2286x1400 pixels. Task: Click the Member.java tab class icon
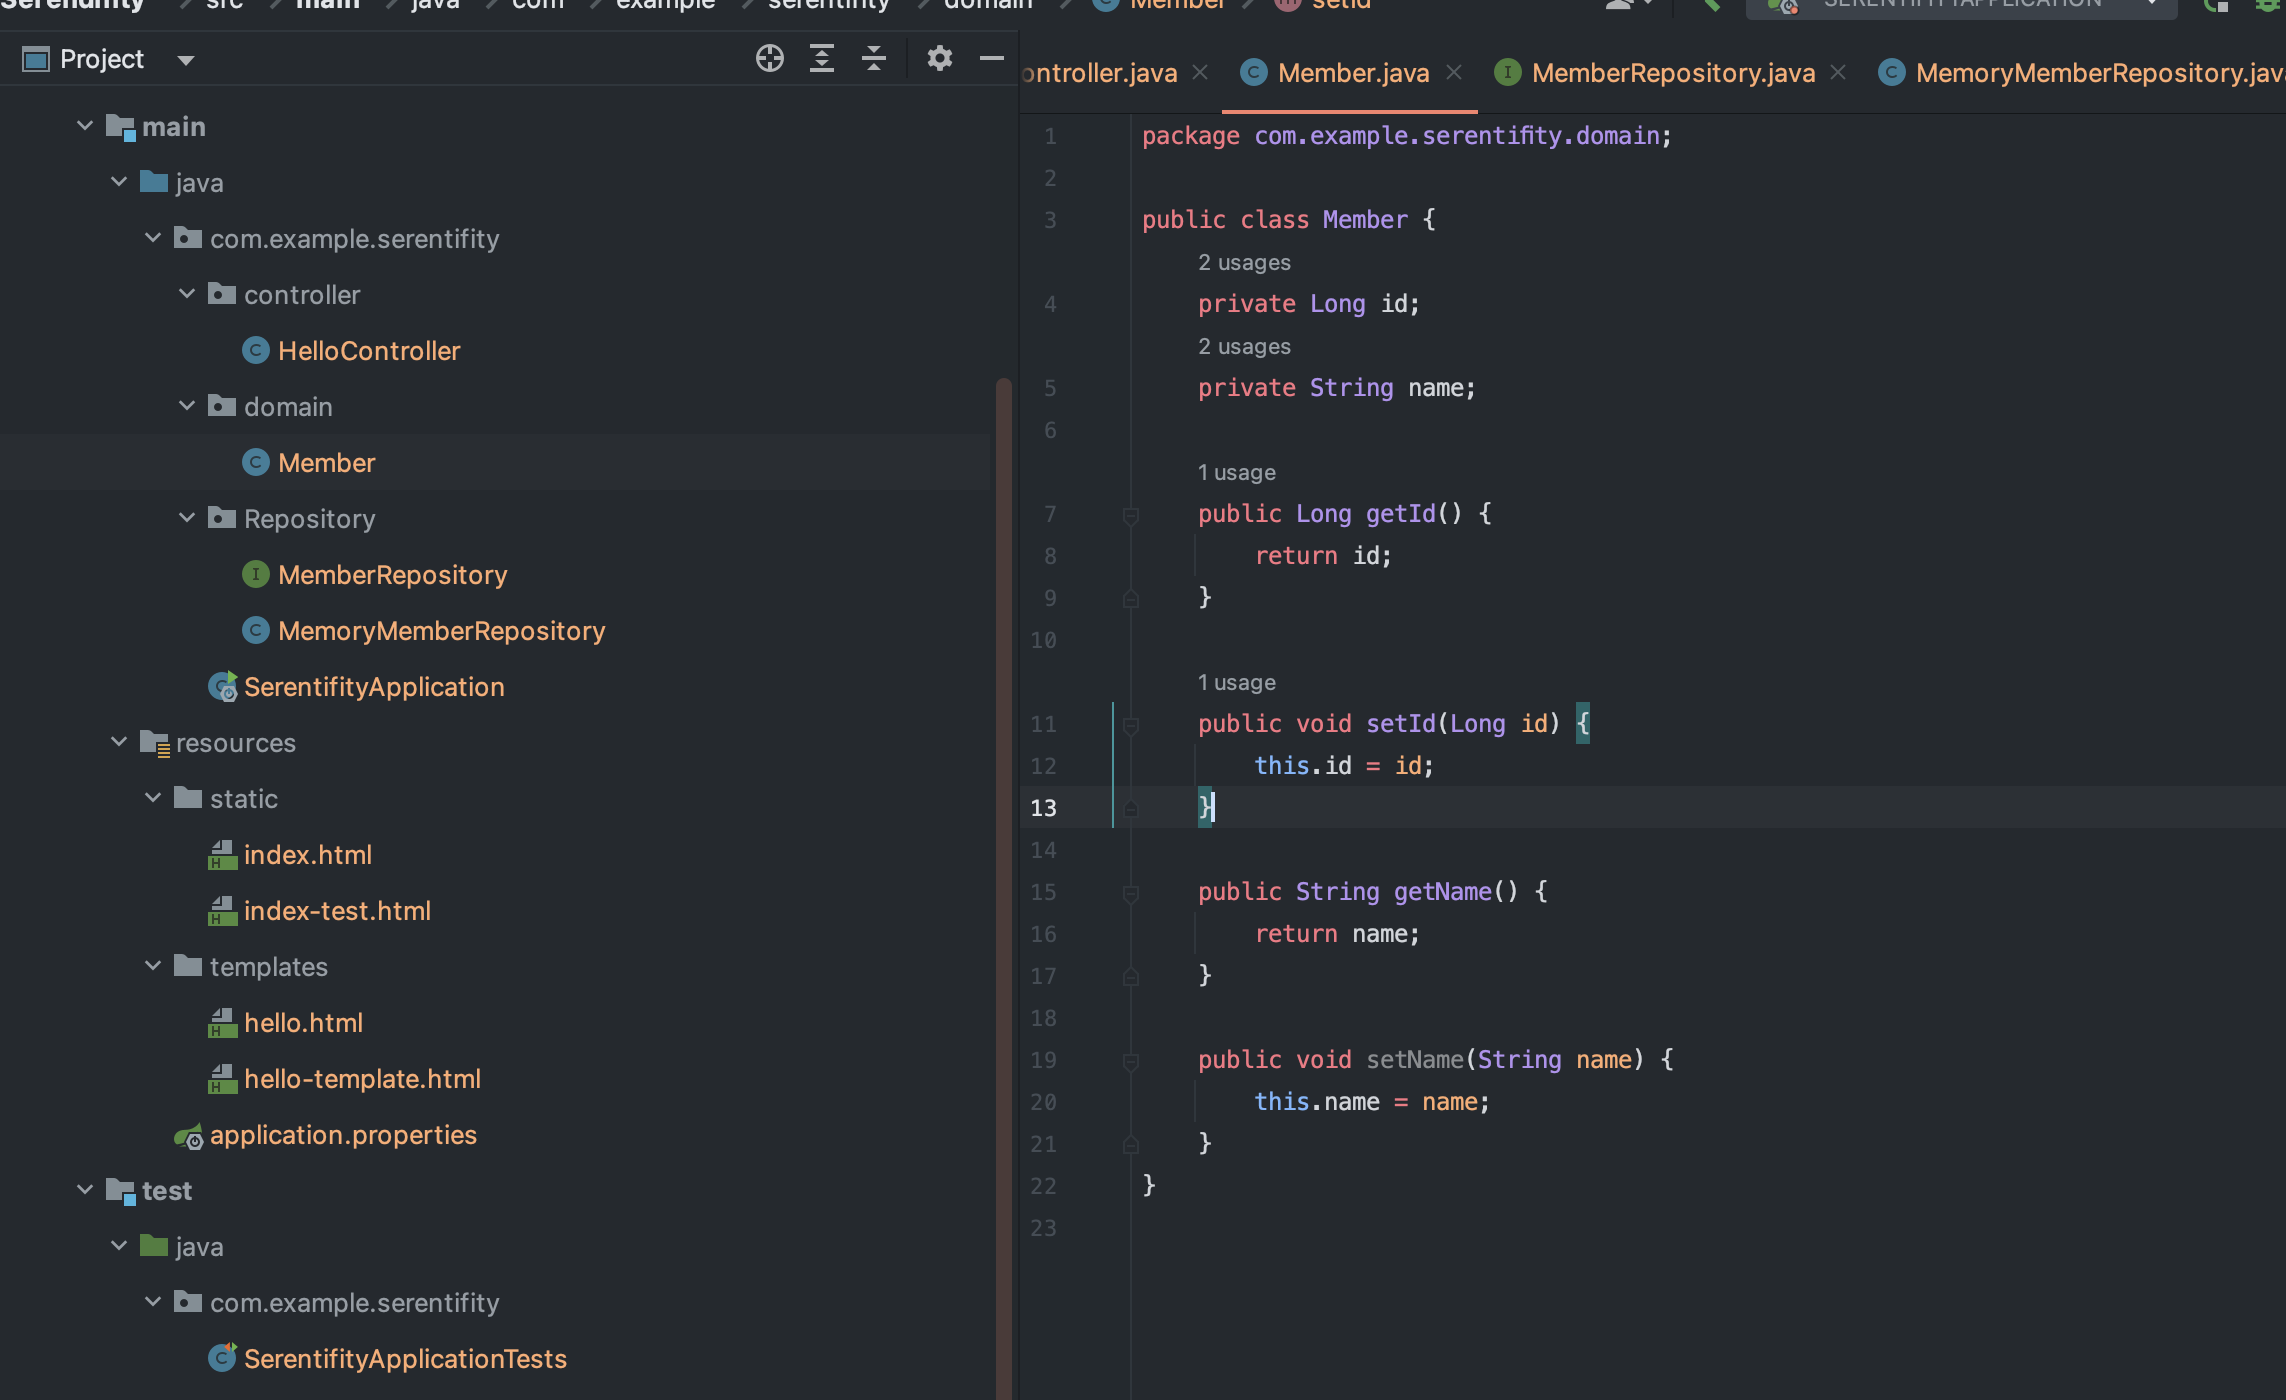point(1254,73)
